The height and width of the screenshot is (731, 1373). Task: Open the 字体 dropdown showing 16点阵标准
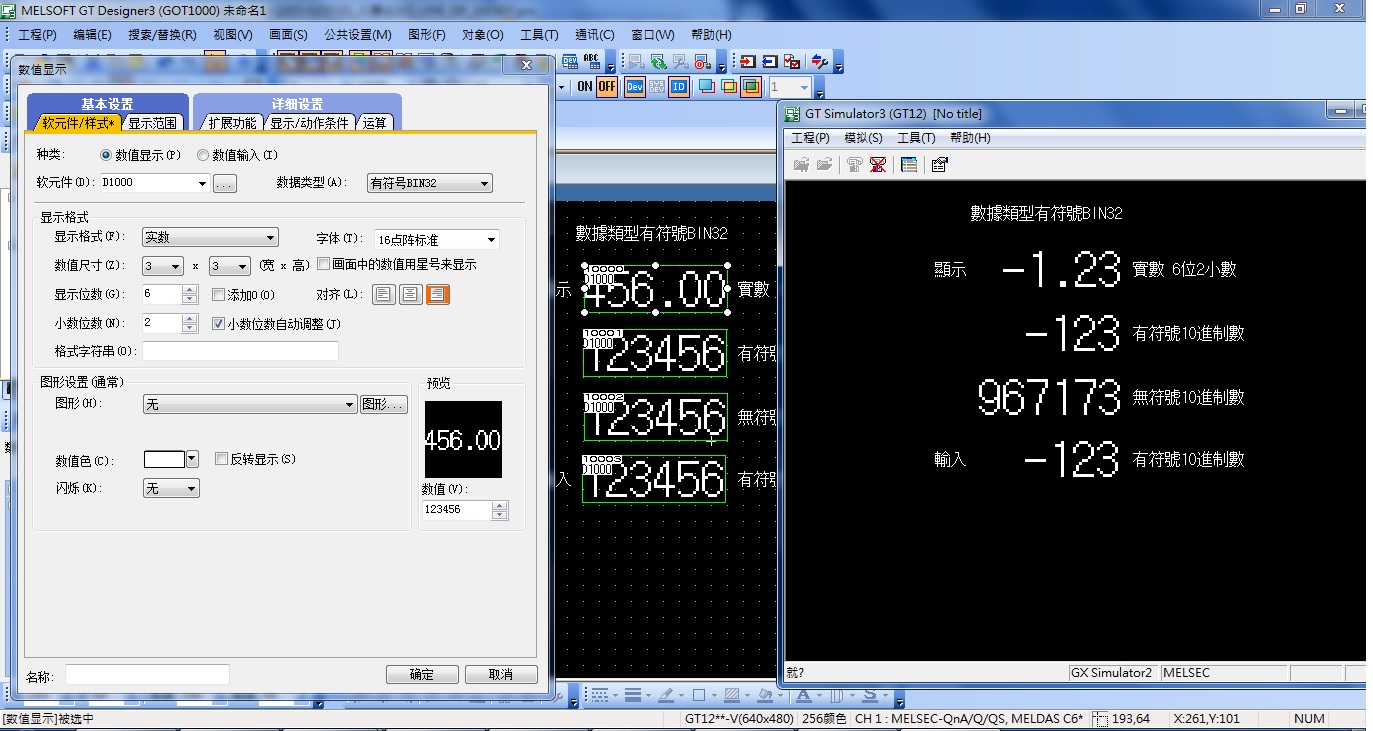pos(436,240)
